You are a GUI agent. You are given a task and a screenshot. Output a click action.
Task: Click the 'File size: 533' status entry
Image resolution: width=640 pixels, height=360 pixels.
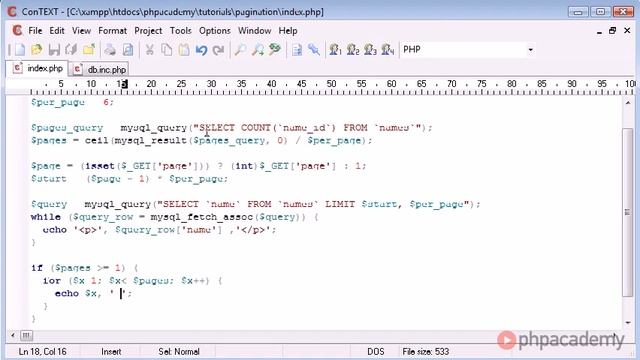click(425, 351)
